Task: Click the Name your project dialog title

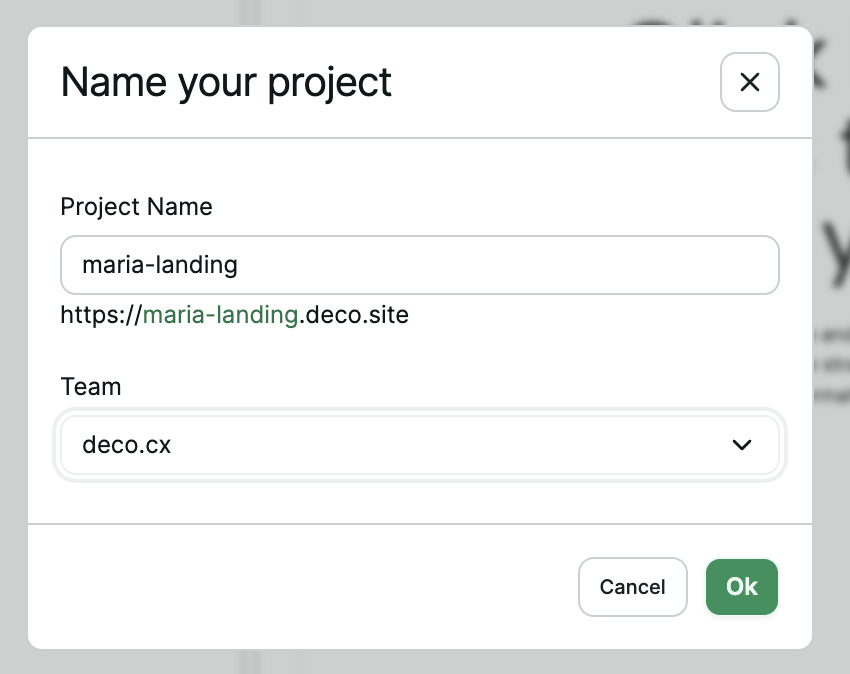Action: click(225, 82)
